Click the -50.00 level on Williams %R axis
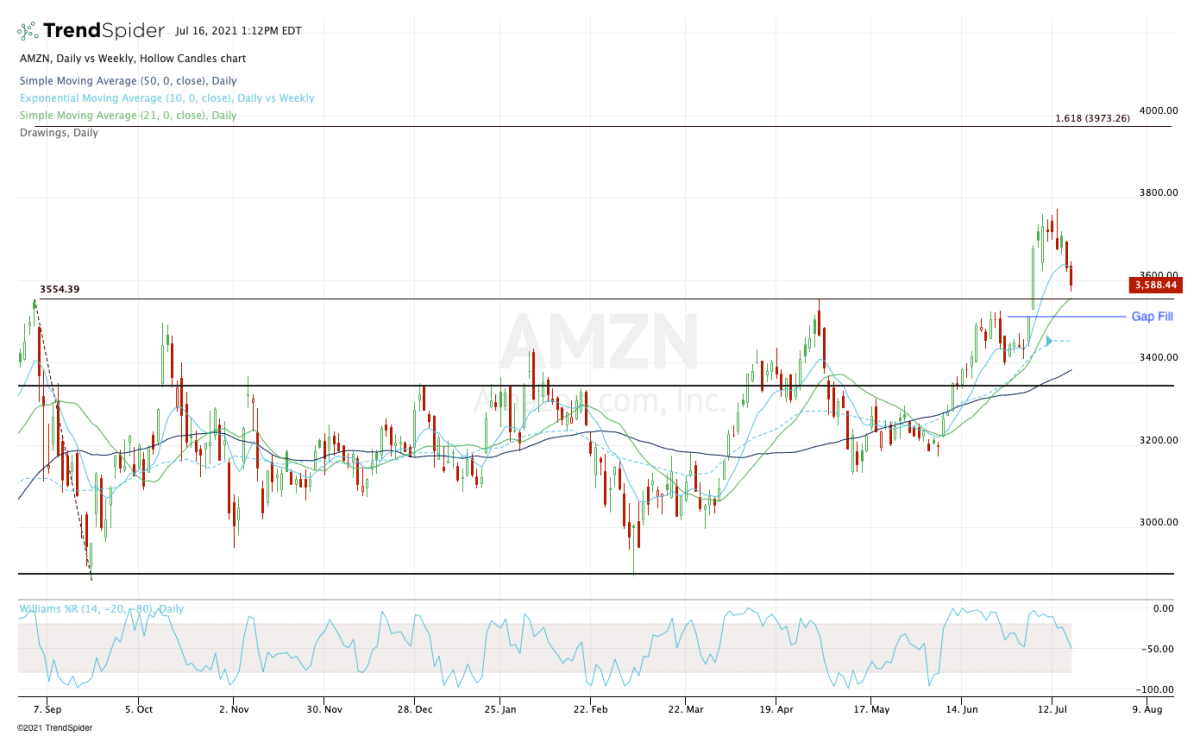The width and height of the screenshot is (1200, 736). pos(1159,649)
